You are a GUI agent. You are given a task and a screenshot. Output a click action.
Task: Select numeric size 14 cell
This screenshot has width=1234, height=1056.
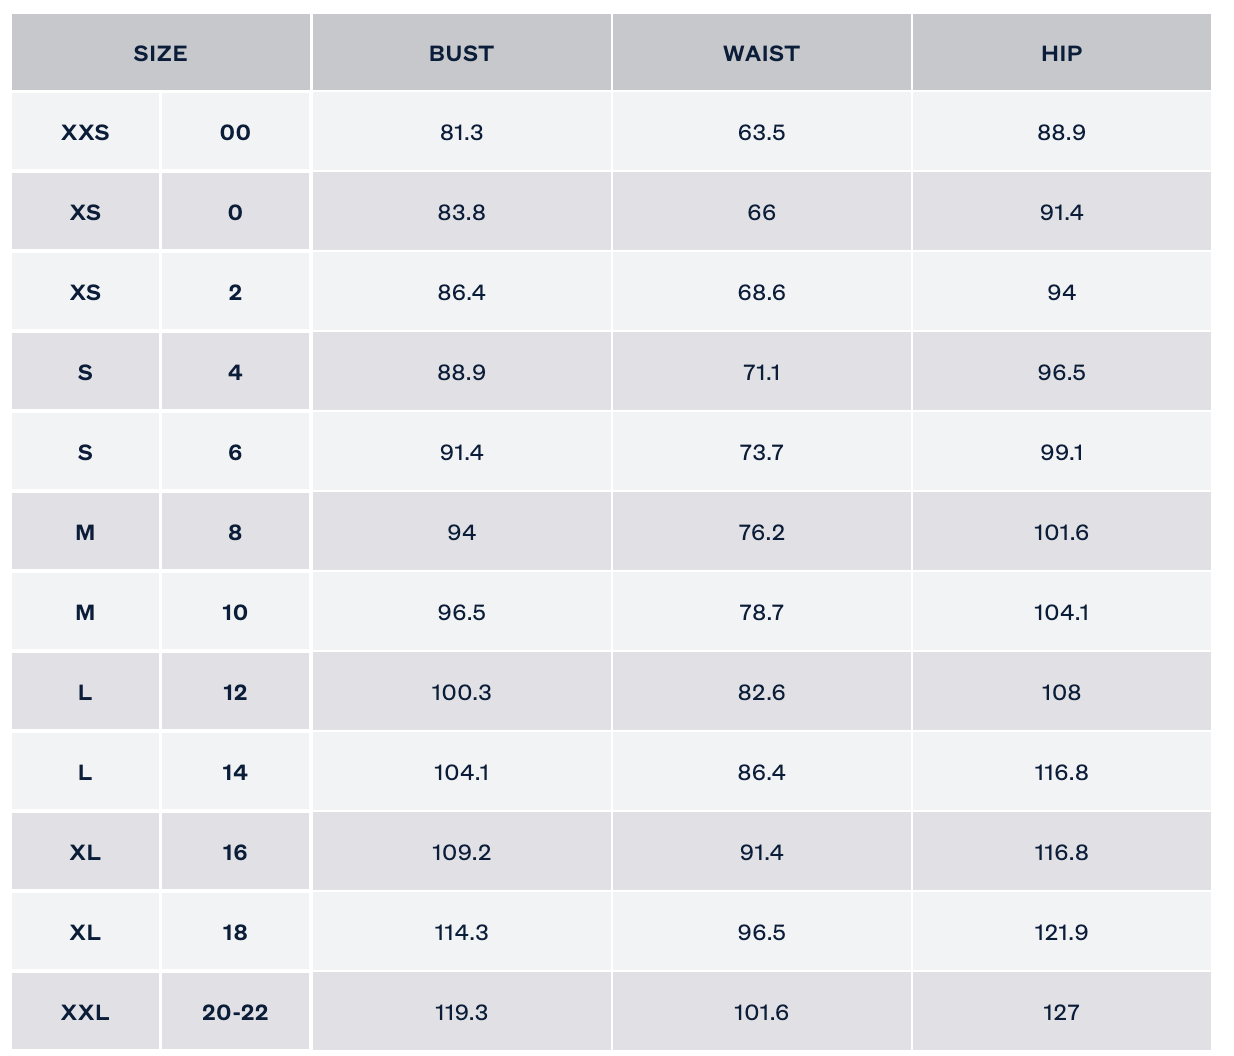pyautogui.click(x=235, y=772)
